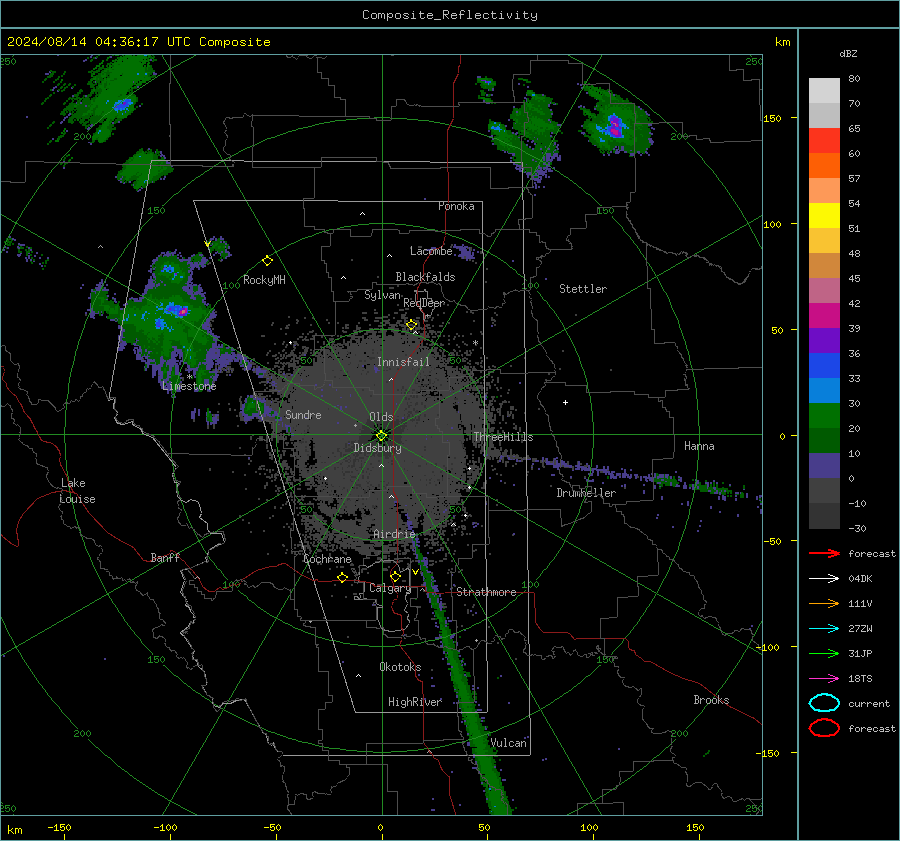Image resolution: width=900 pixels, height=841 pixels.
Task: Select the yellow diamond marker below RedDeer
Action: click(412, 325)
